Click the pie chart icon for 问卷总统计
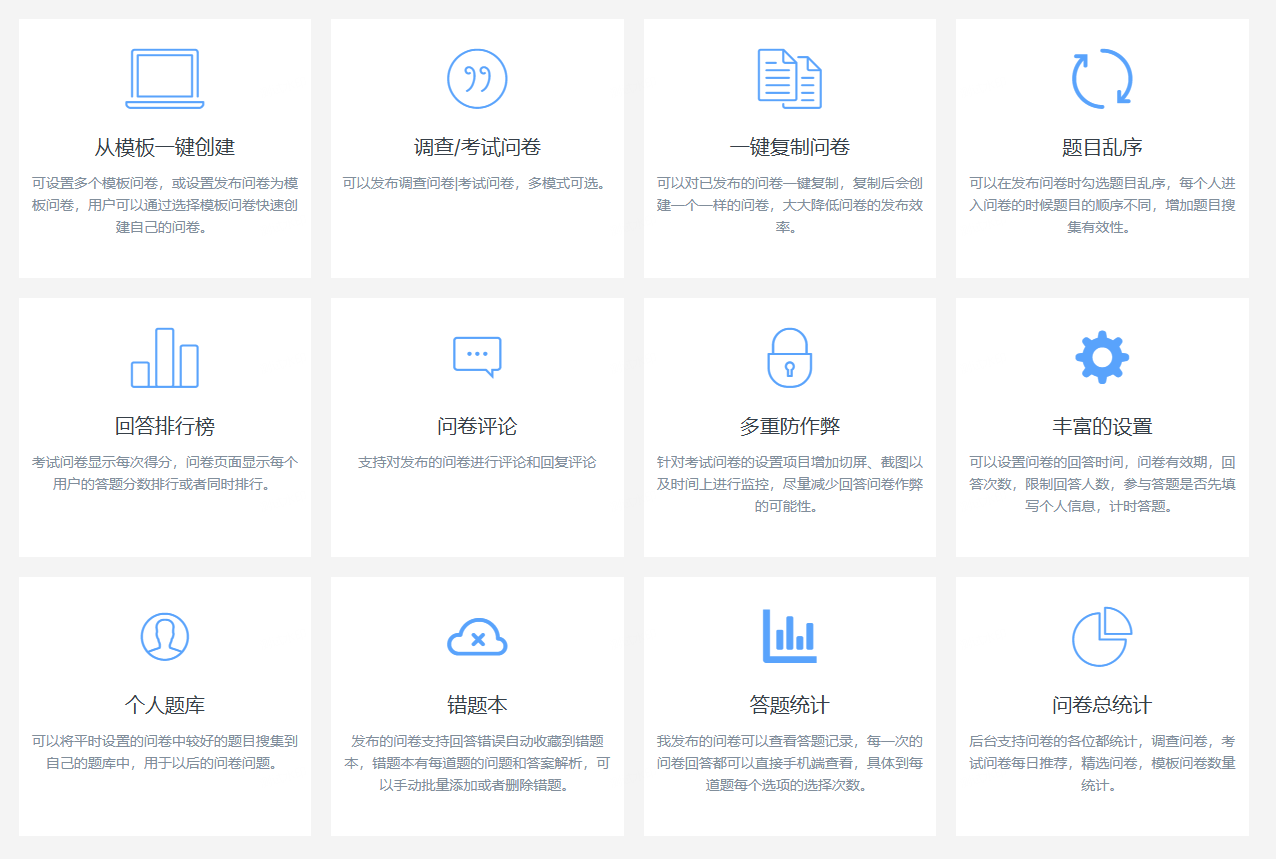Image resolution: width=1276 pixels, height=859 pixels. (x=1101, y=636)
